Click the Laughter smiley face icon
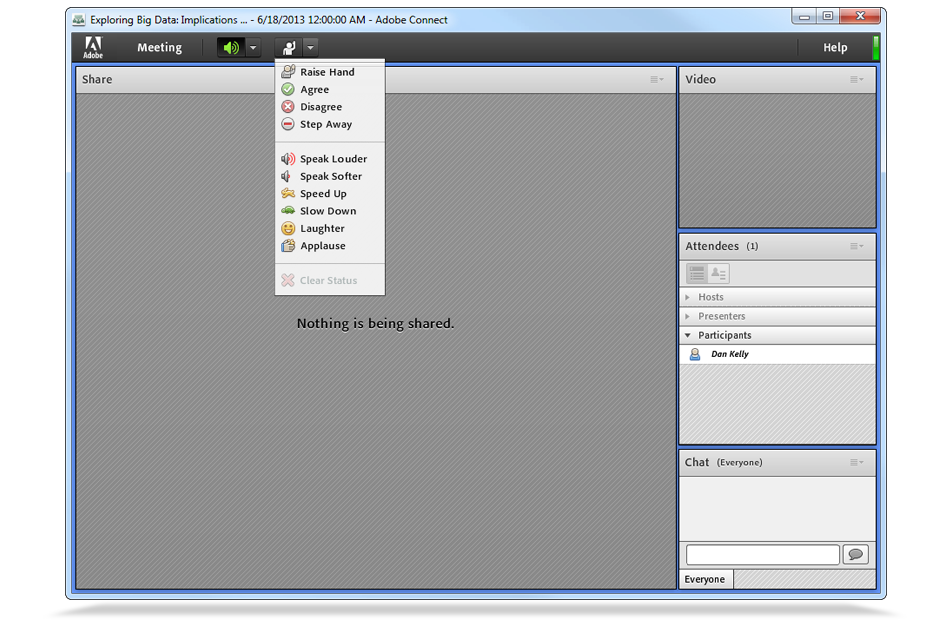 pos(288,229)
